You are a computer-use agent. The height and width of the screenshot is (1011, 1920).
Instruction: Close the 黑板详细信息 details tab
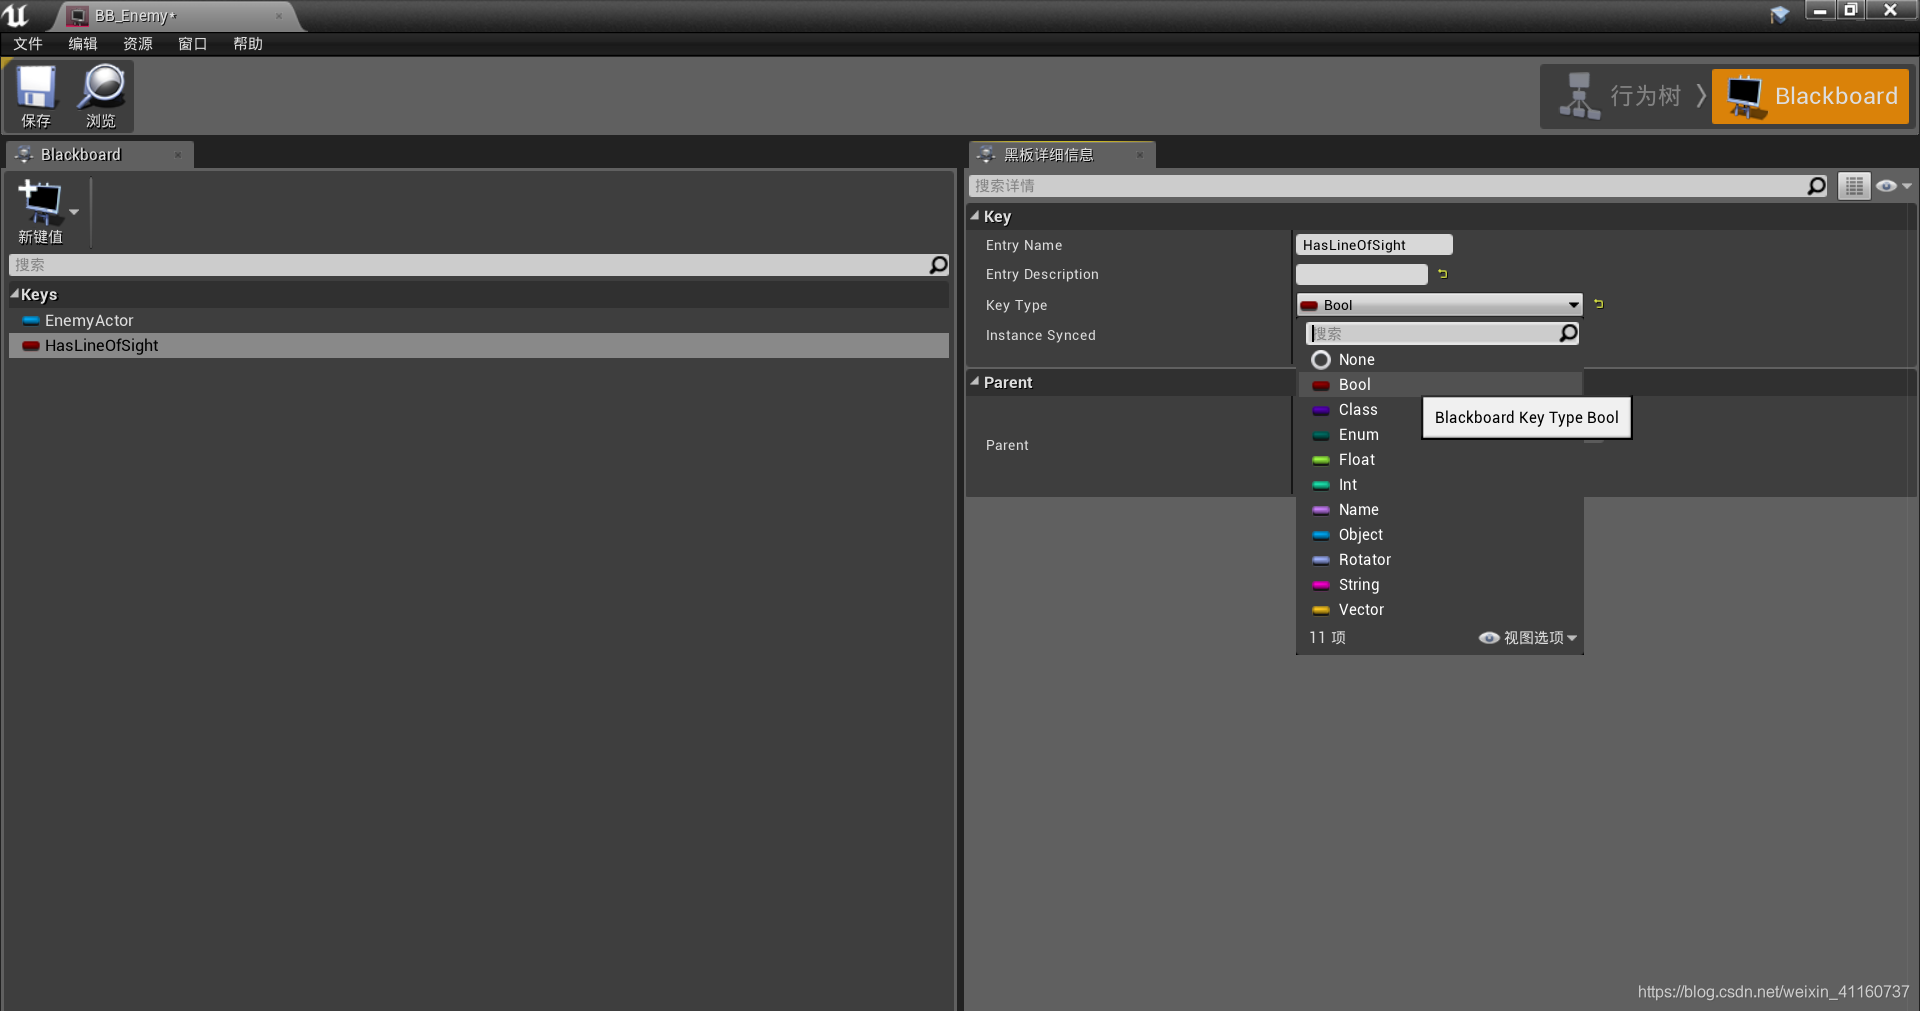[1140, 155]
